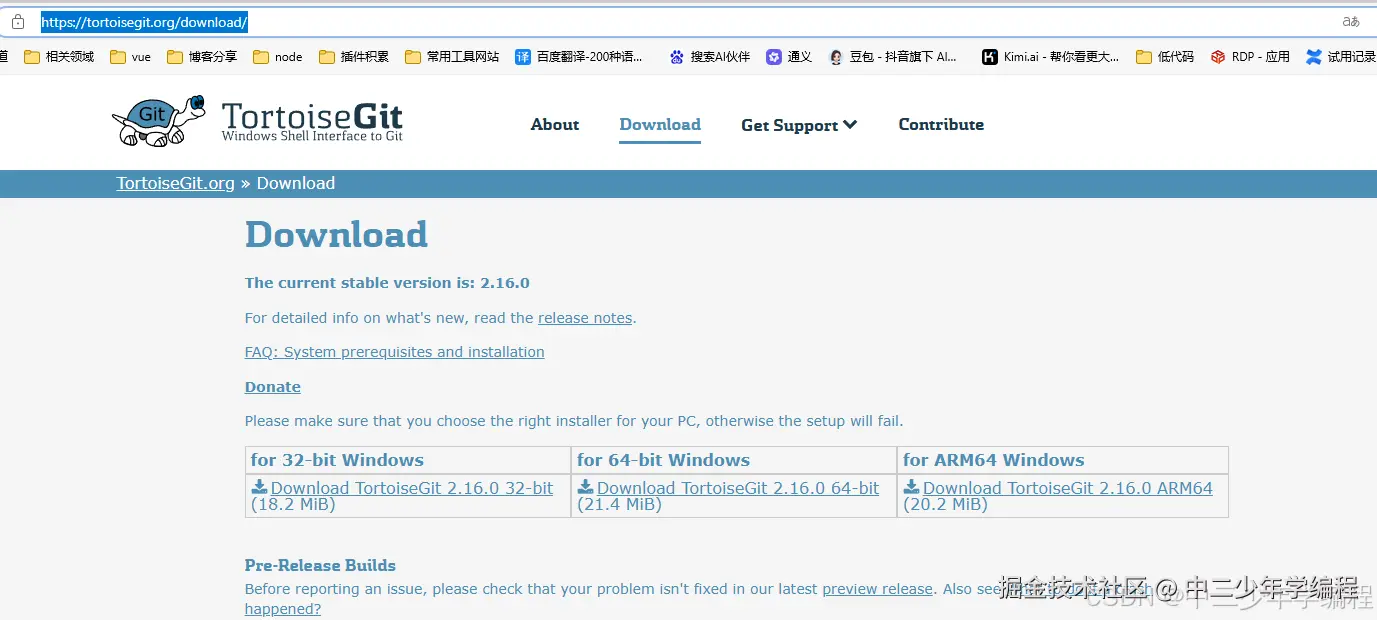Expand the Get Support dropdown menu
Image resolution: width=1377 pixels, height=620 pixels.
pyautogui.click(x=799, y=125)
